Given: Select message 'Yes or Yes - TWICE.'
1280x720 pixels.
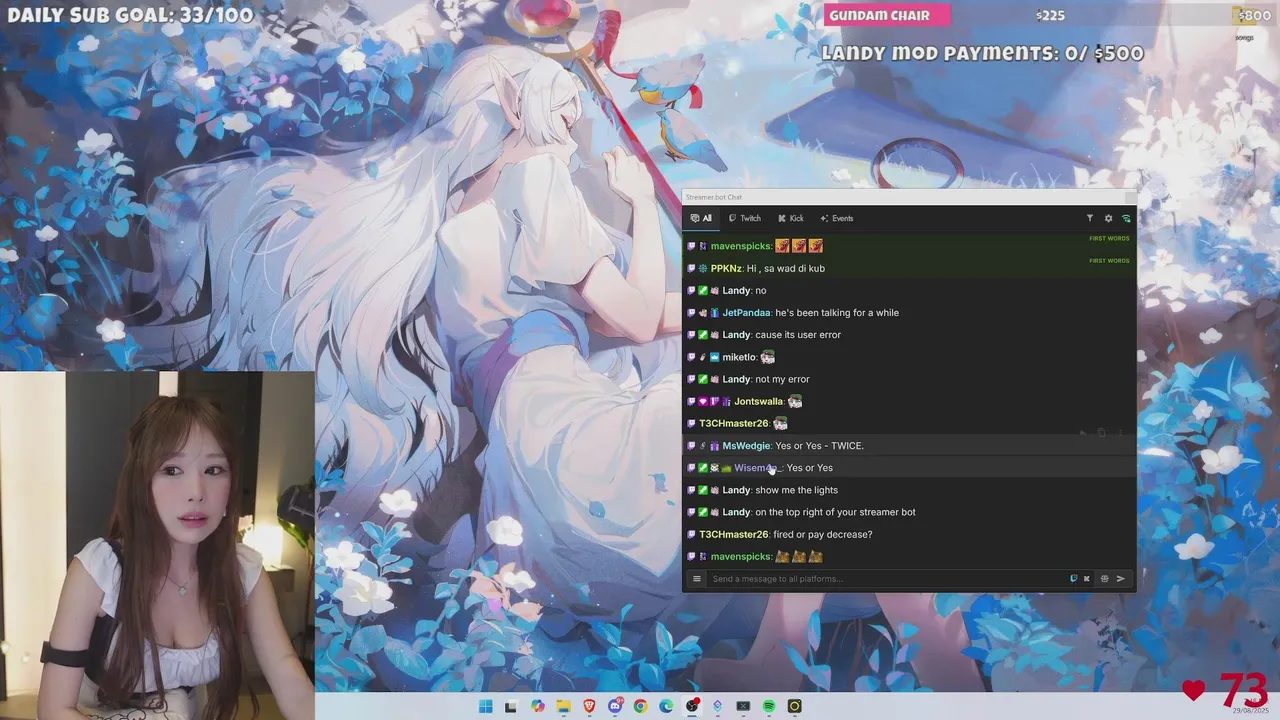Looking at the screenshot, I should tap(819, 445).
